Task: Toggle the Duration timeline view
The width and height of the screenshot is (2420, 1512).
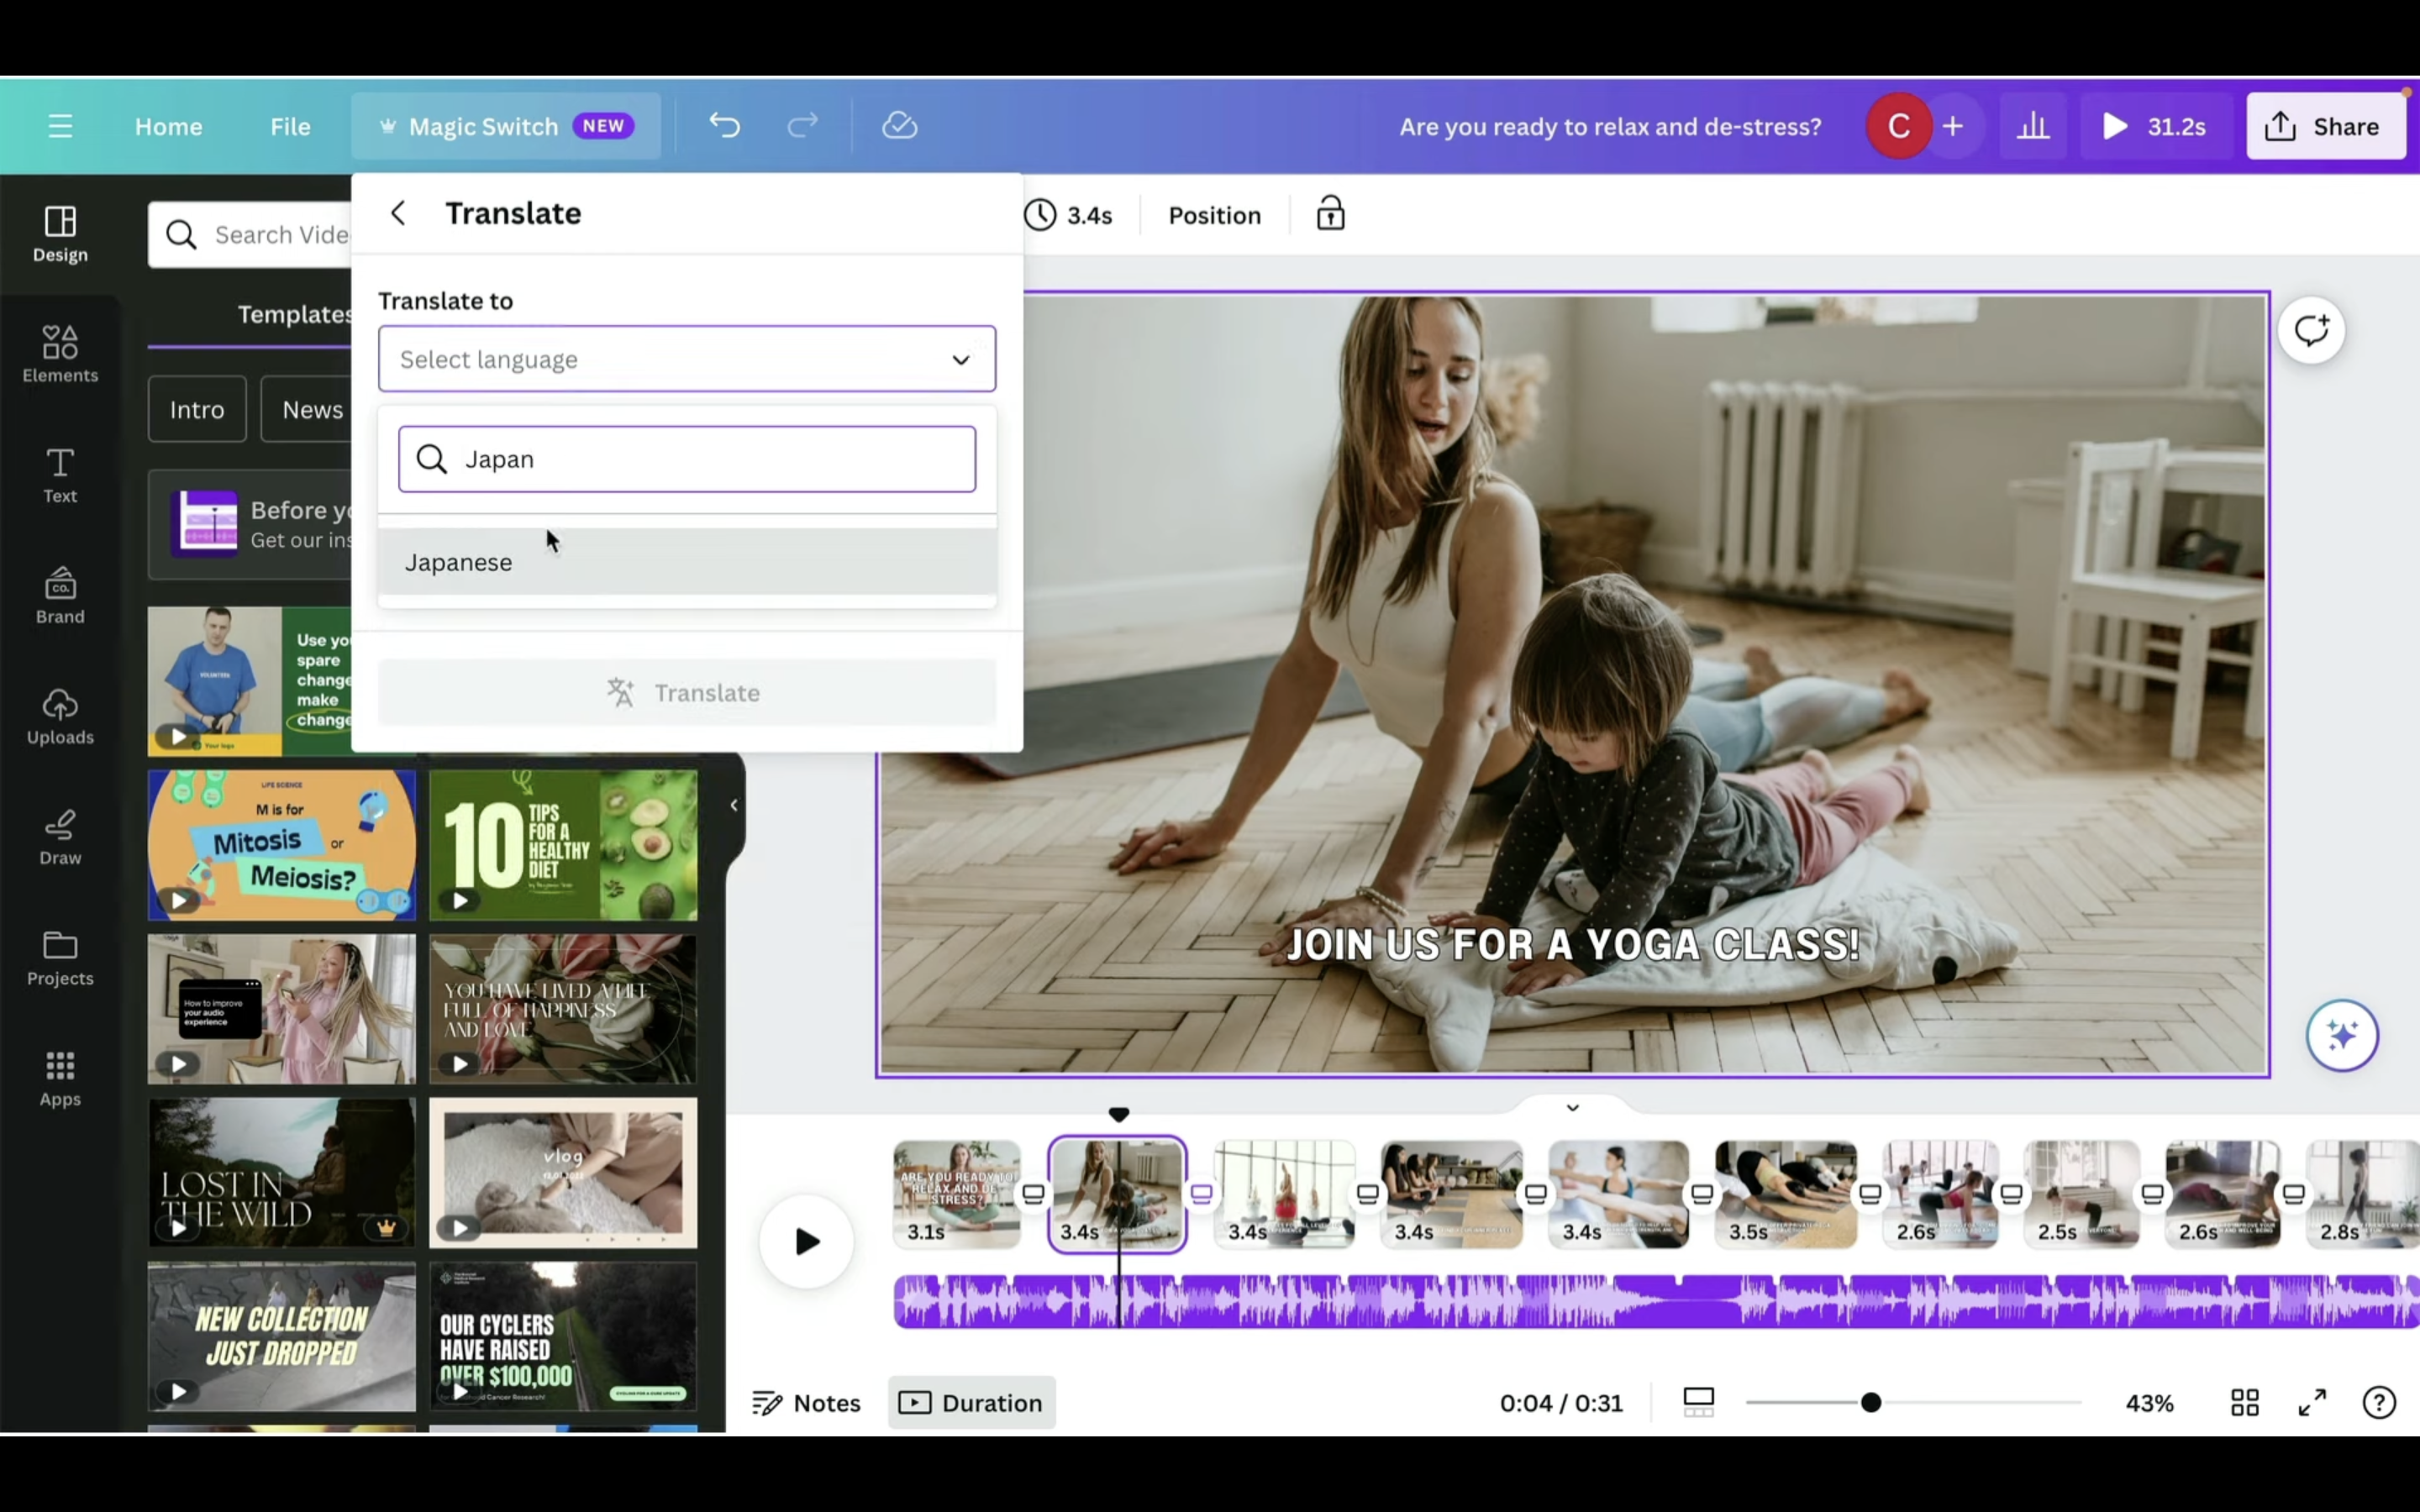Action: click(x=971, y=1403)
